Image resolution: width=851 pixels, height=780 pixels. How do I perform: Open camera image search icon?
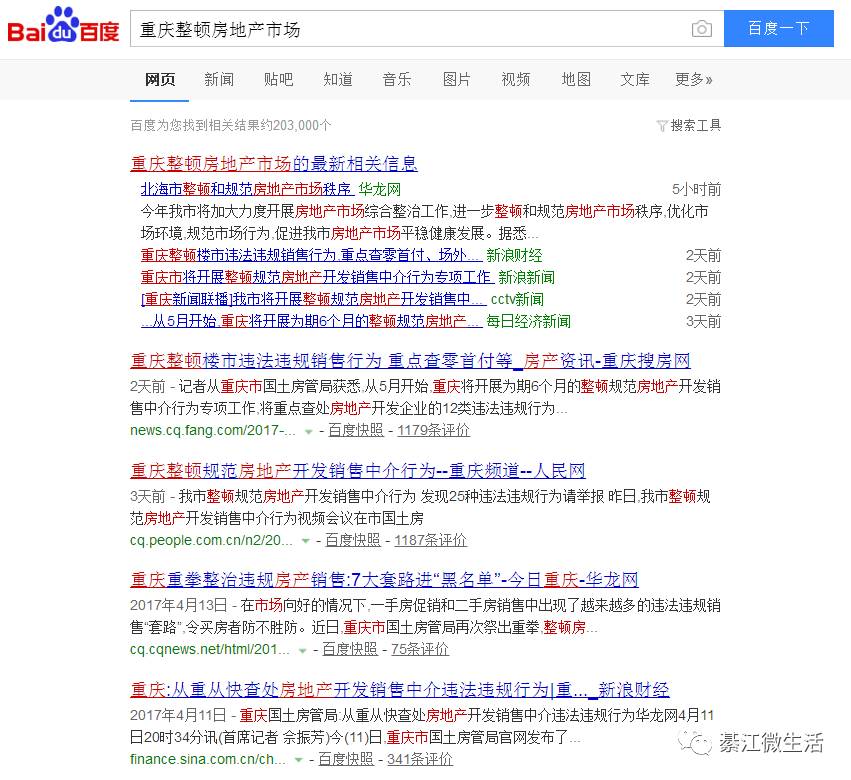click(702, 28)
